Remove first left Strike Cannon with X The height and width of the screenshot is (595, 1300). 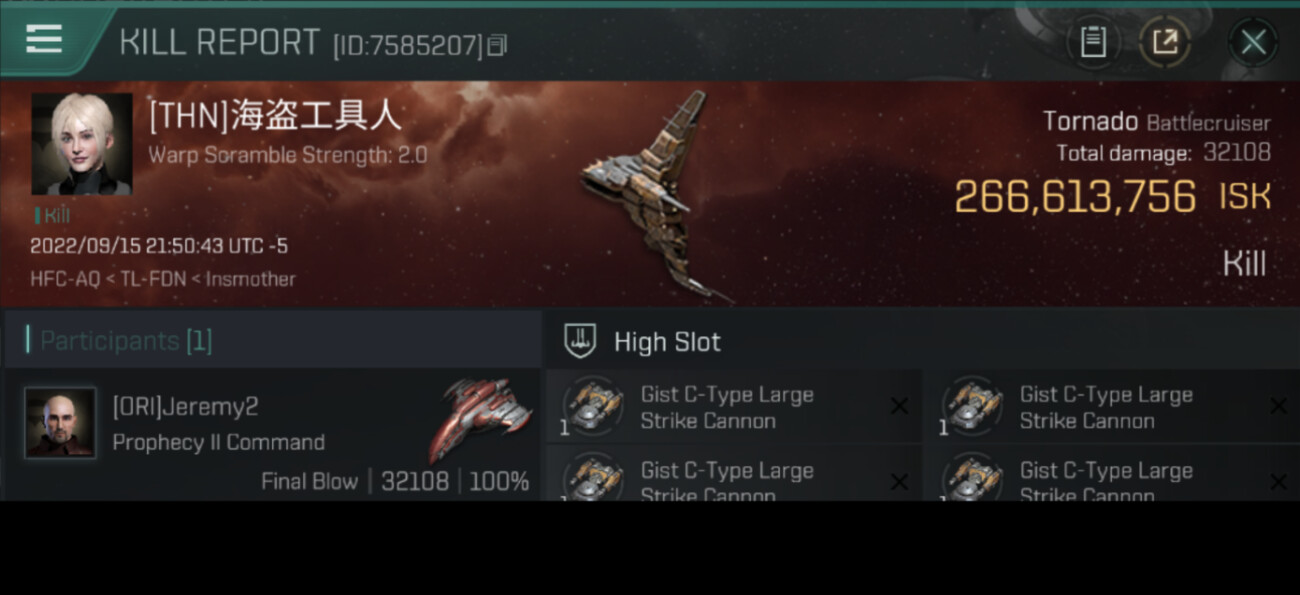(x=899, y=406)
